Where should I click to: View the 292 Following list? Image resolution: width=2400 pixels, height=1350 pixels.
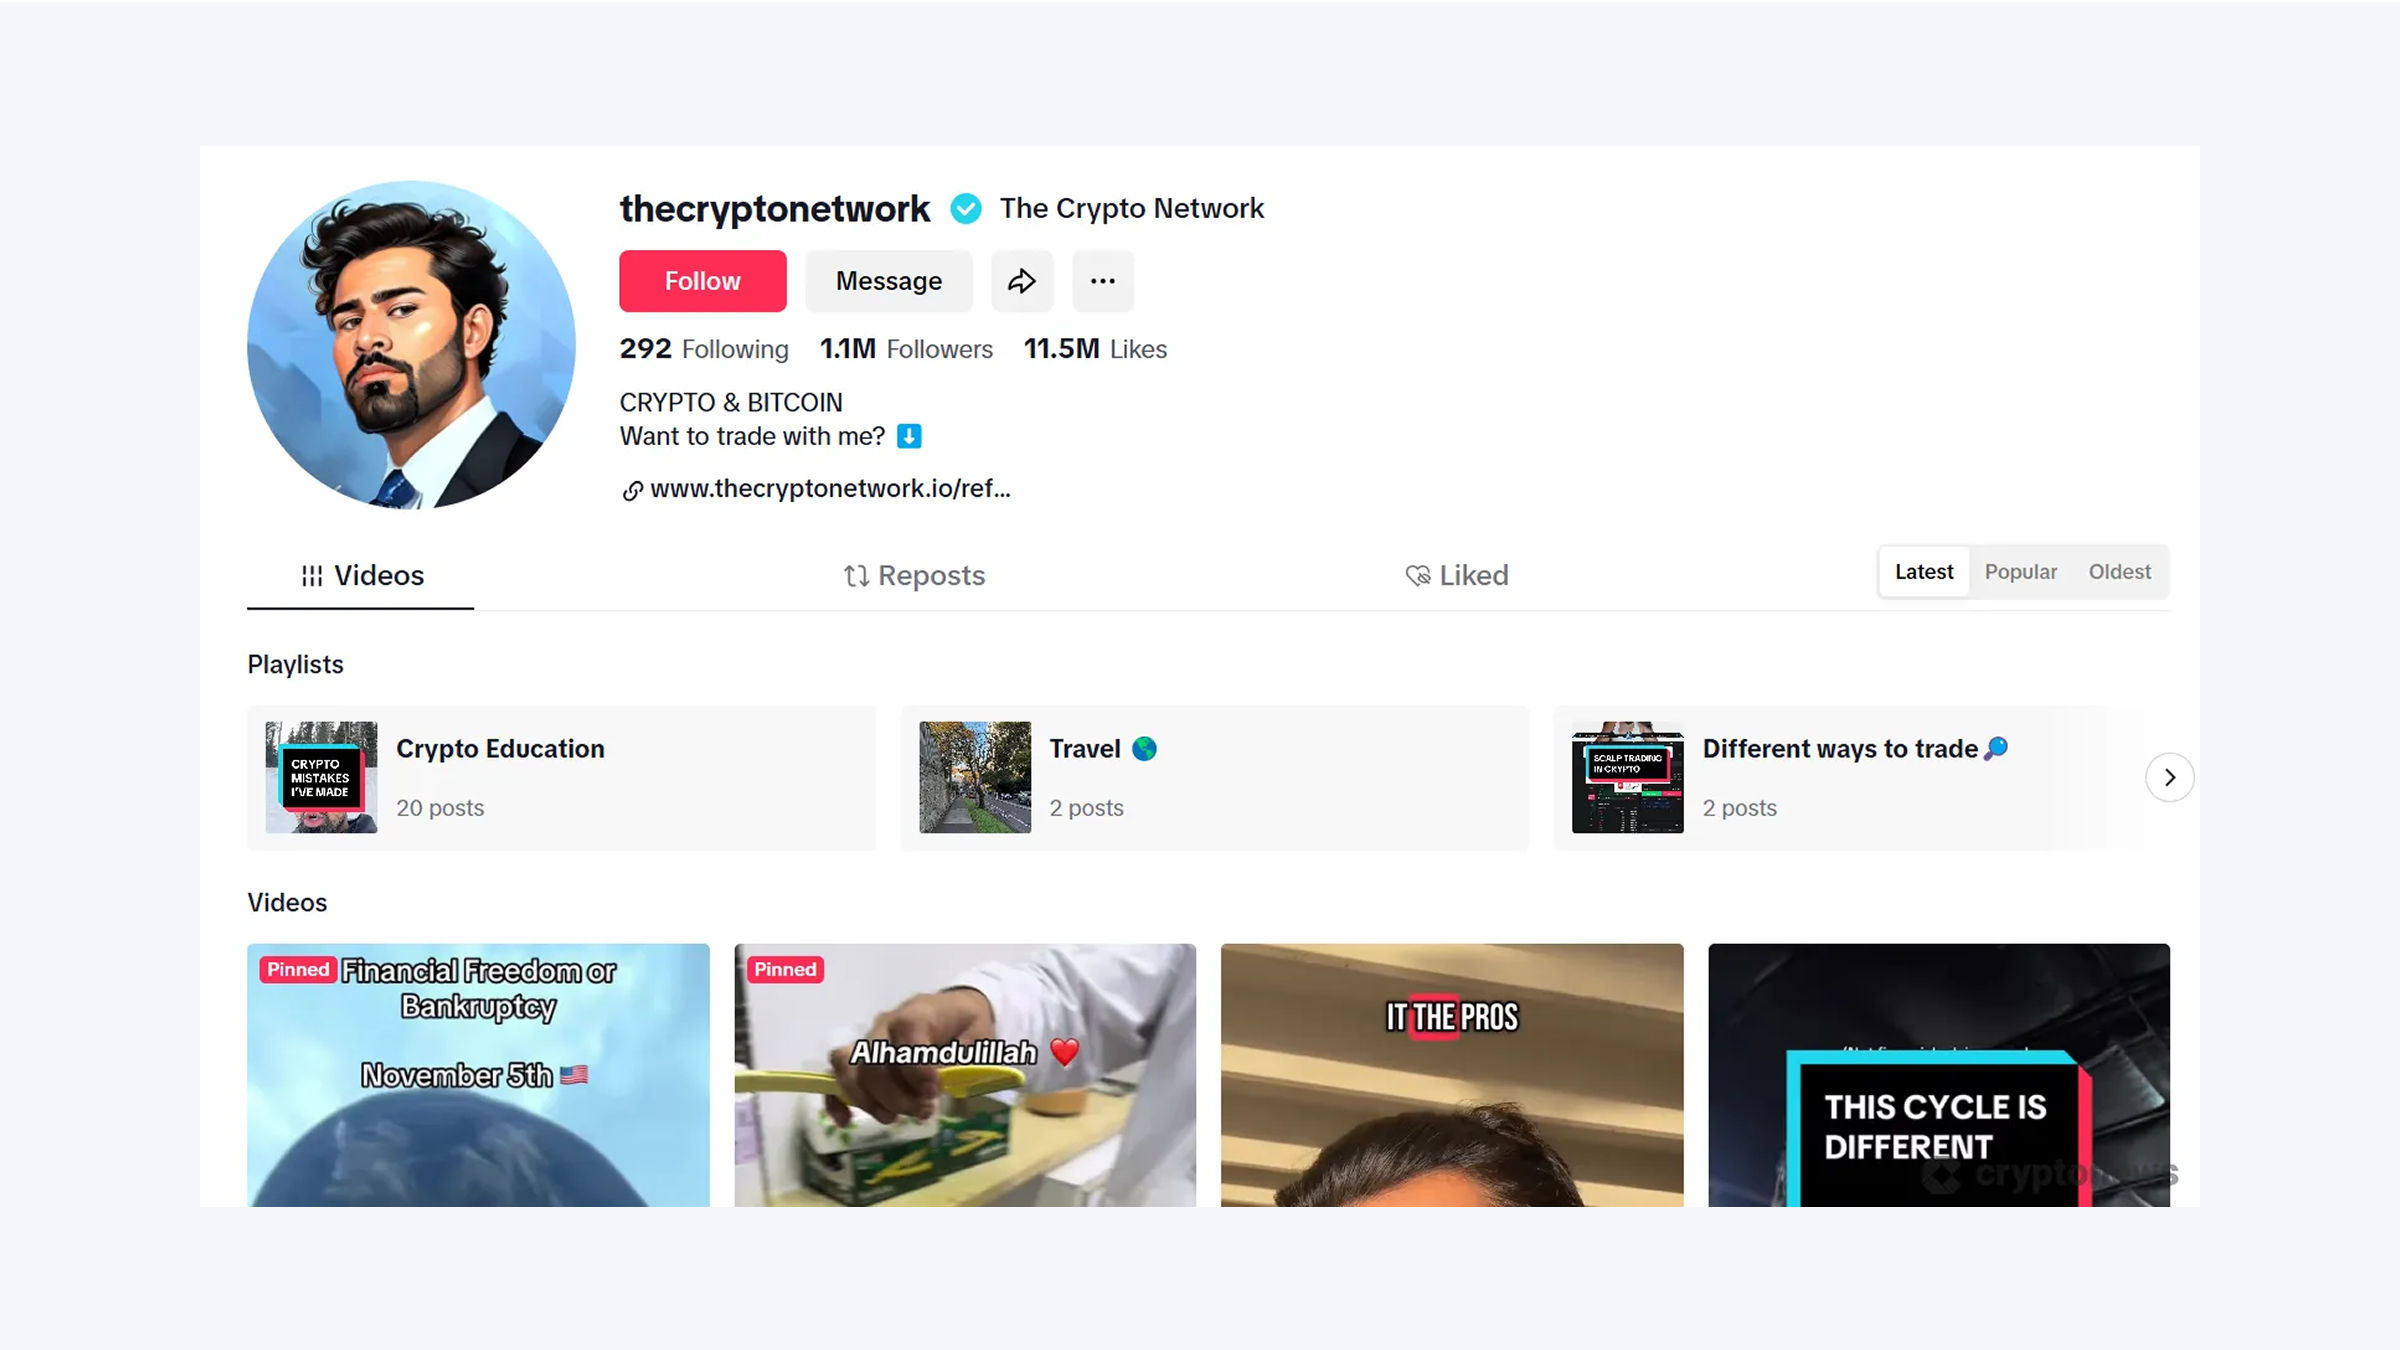coord(704,349)
